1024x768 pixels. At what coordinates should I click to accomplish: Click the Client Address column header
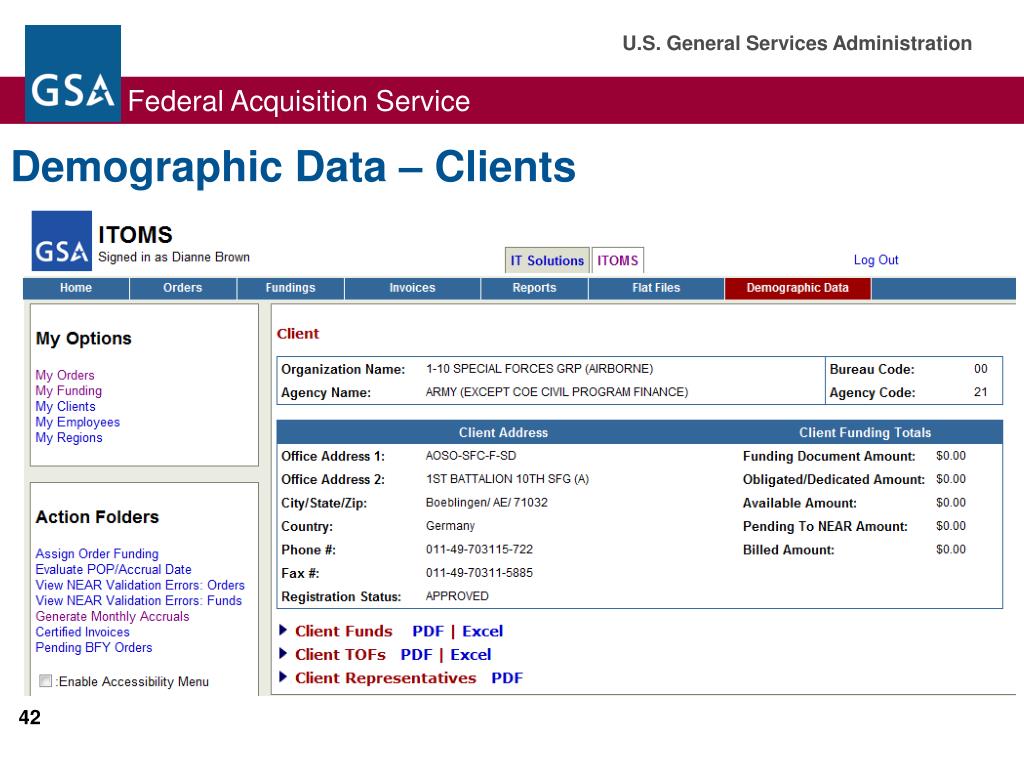(x=504, y=432)
